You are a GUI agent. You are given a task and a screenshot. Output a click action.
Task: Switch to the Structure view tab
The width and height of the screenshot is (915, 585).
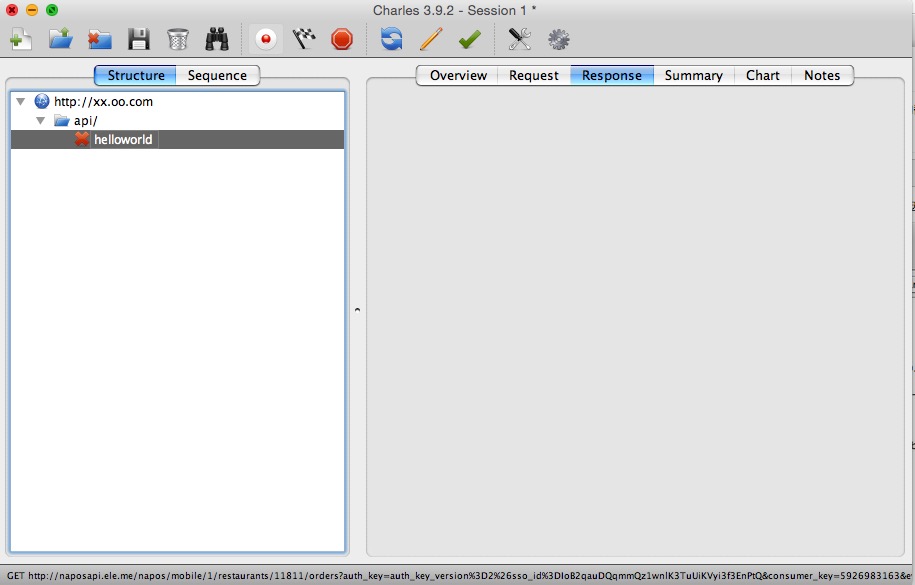coord(135,75)
